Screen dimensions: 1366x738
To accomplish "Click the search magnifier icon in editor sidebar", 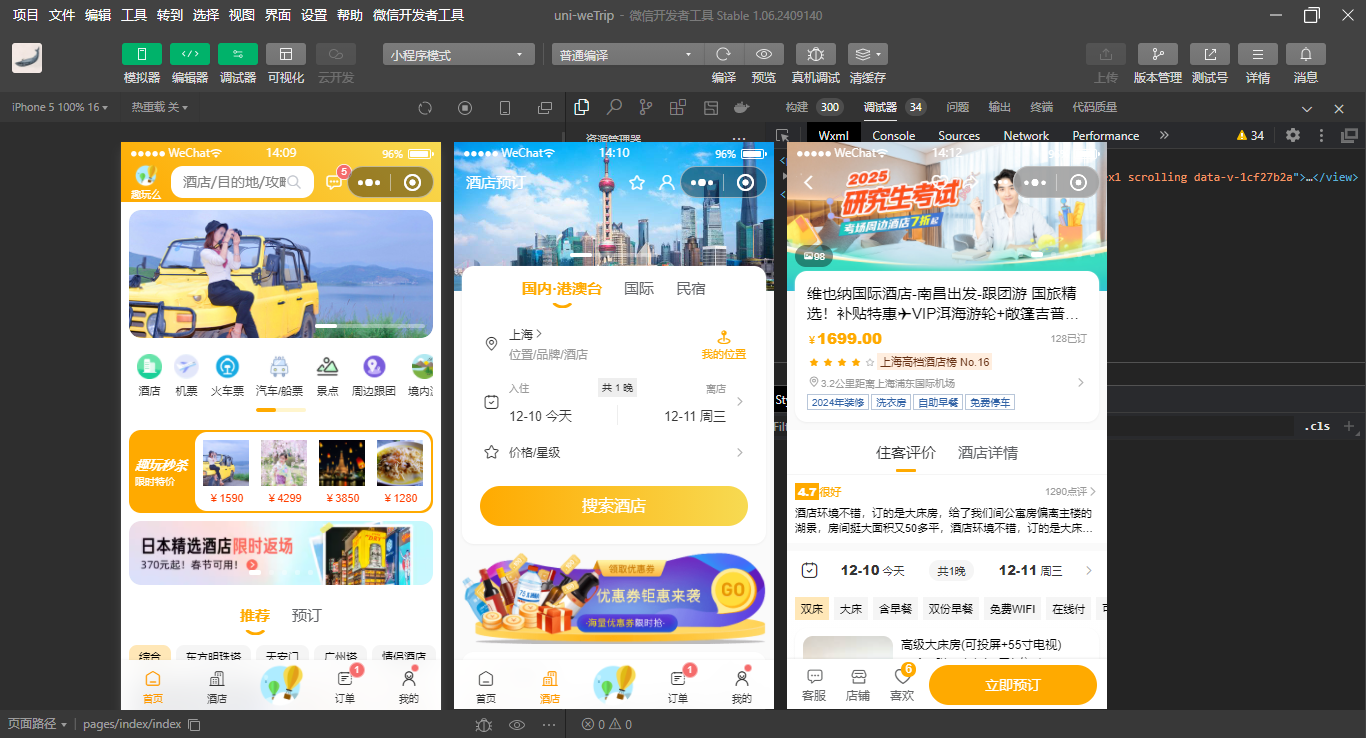I will (x=614, y=107).
